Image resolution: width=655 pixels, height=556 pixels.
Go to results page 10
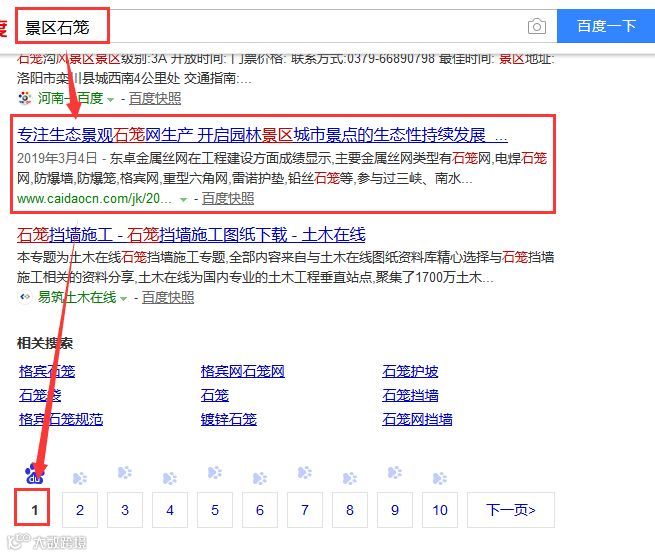[440, 510]
